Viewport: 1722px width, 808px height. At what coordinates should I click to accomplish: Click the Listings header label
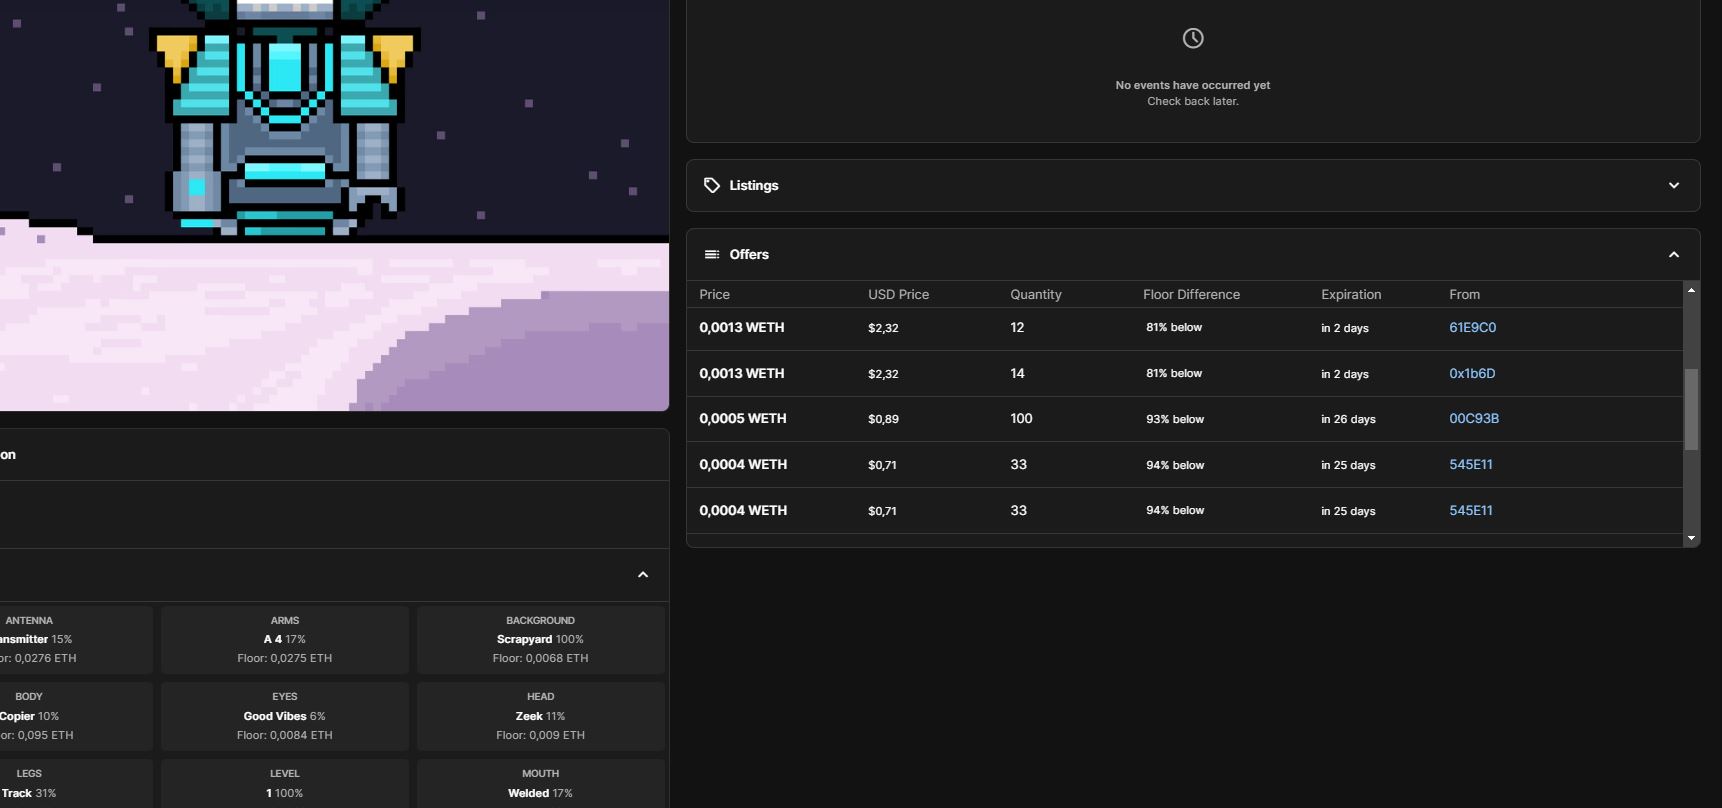tap(754, 185)
